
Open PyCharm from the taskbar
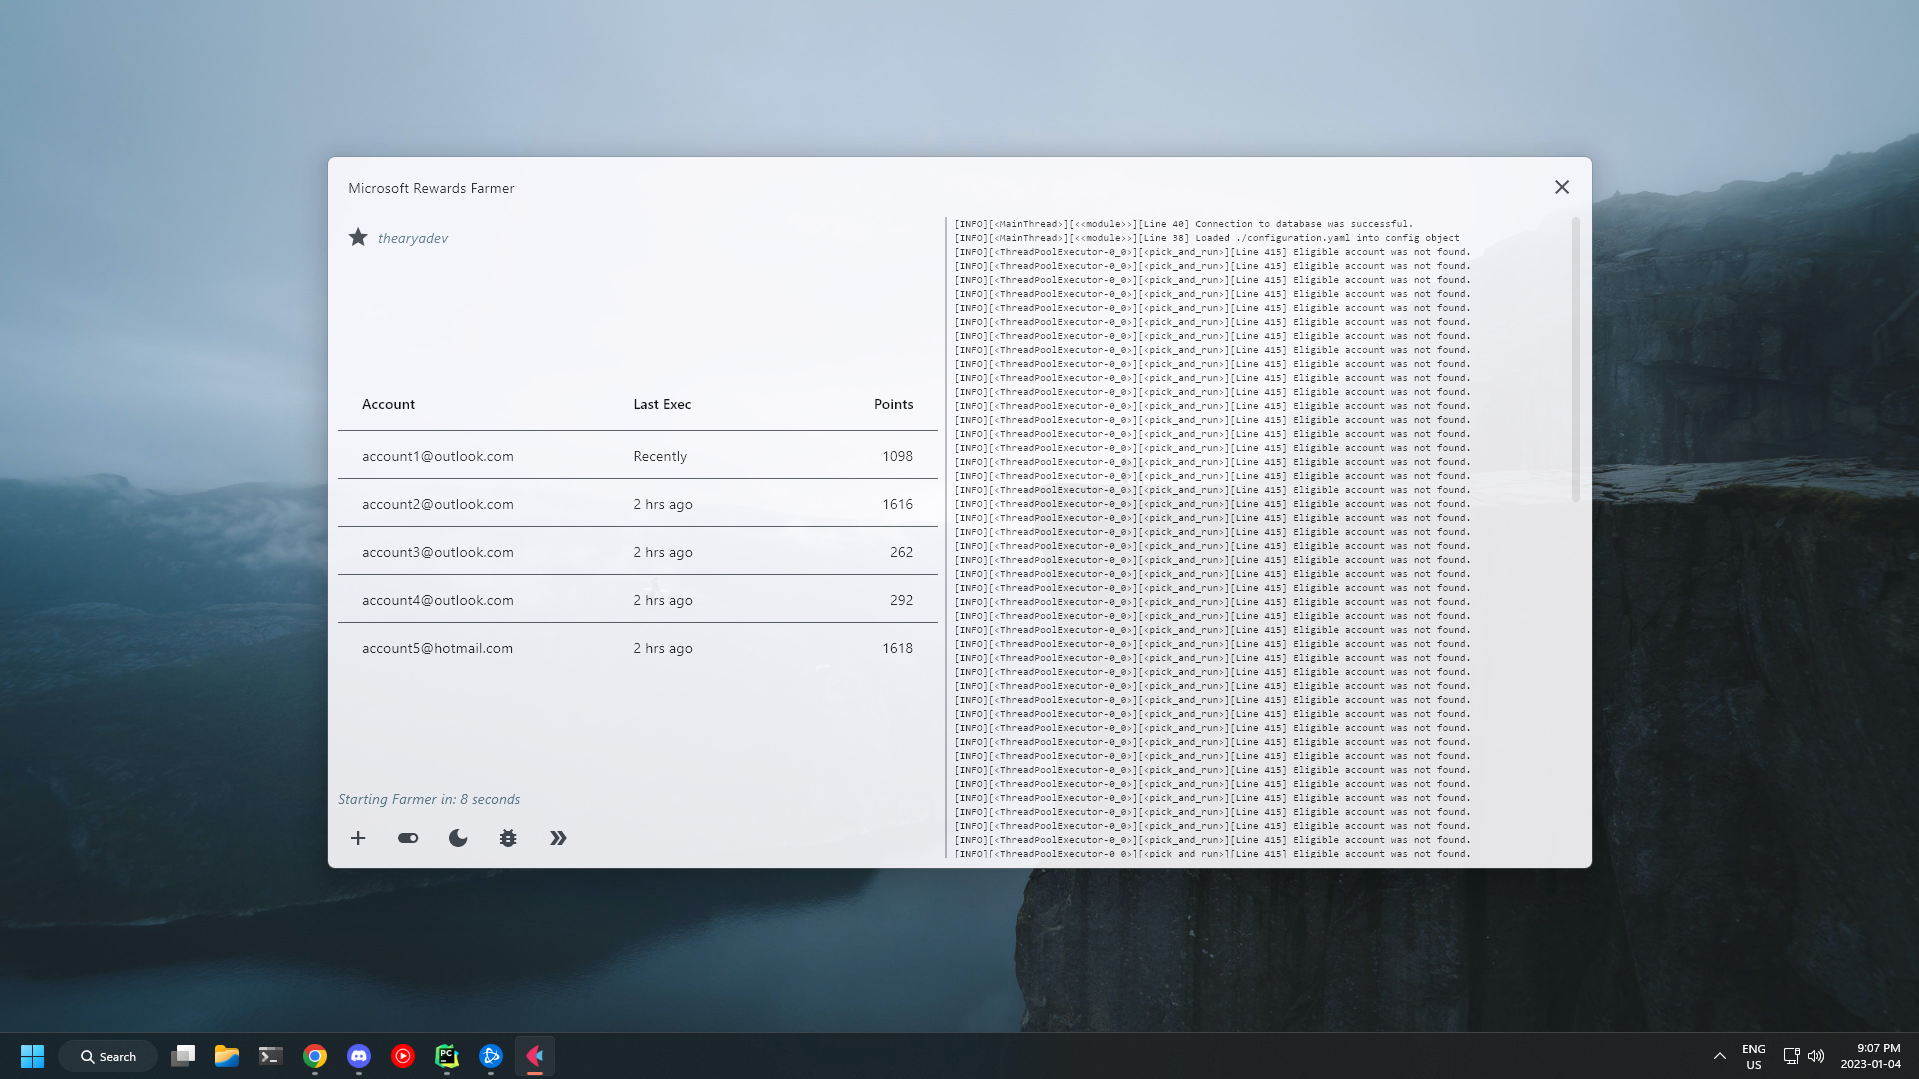click(x=447, y=1056)
